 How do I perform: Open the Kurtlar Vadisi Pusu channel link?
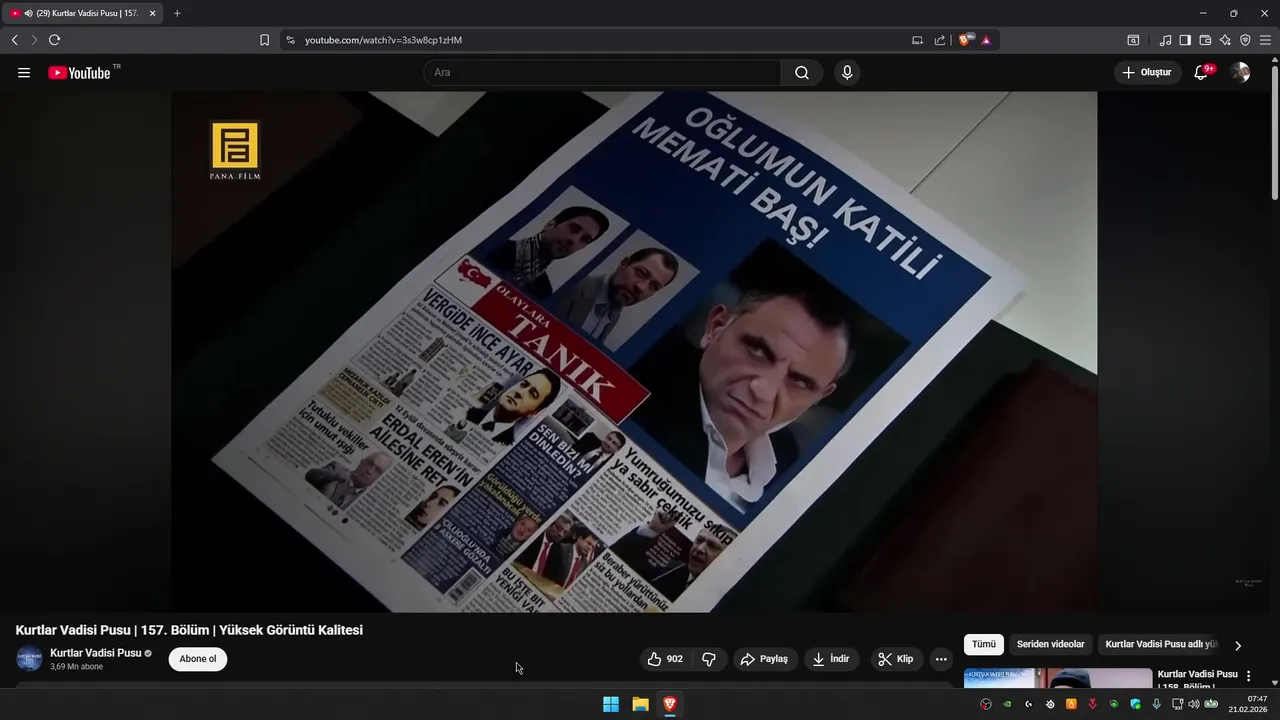pos(96,653)
